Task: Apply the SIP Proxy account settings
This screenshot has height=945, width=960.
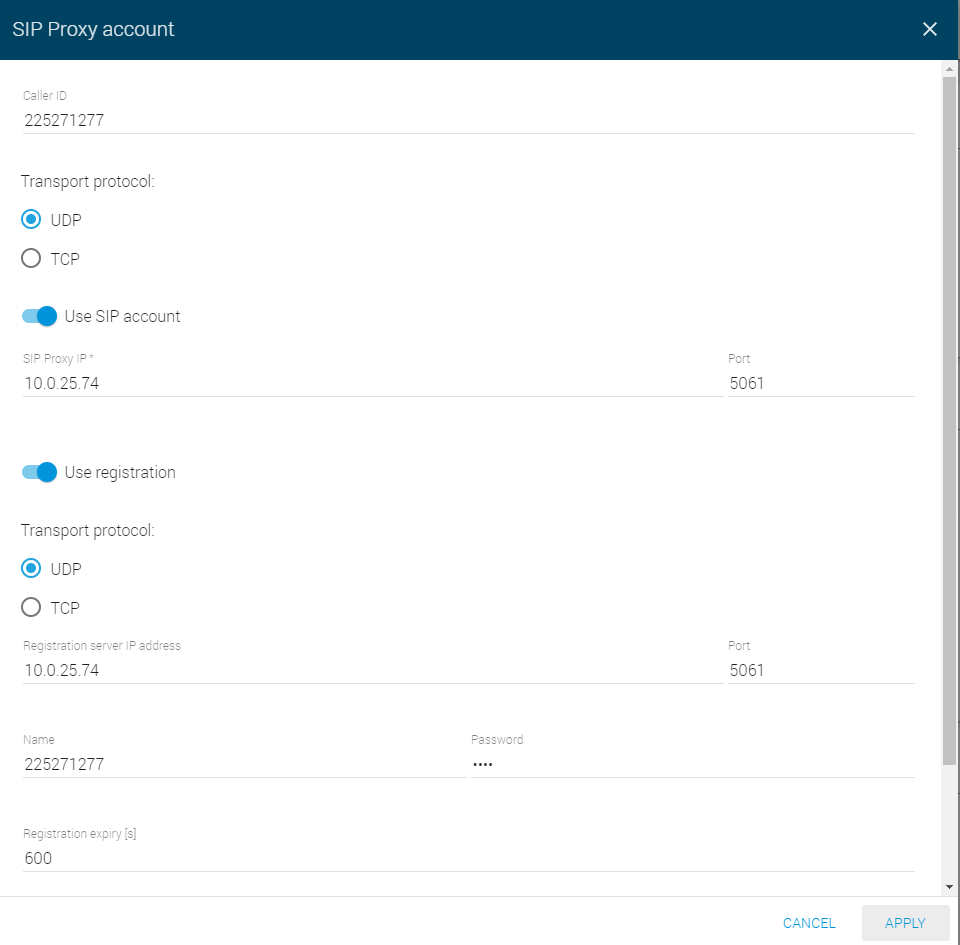Action: click(x=905, y=923)
